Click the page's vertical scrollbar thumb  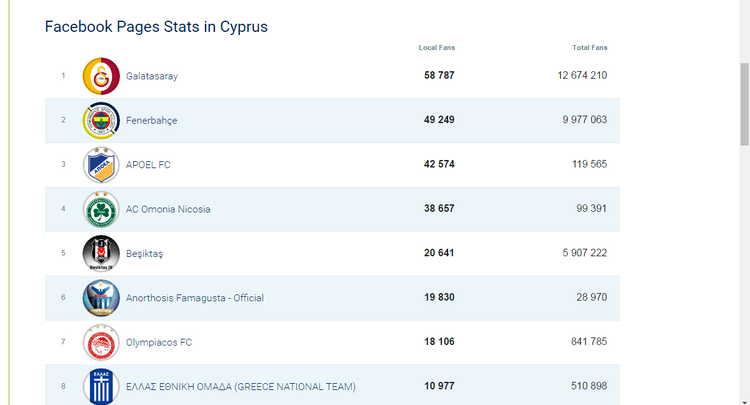coord(745,104)
